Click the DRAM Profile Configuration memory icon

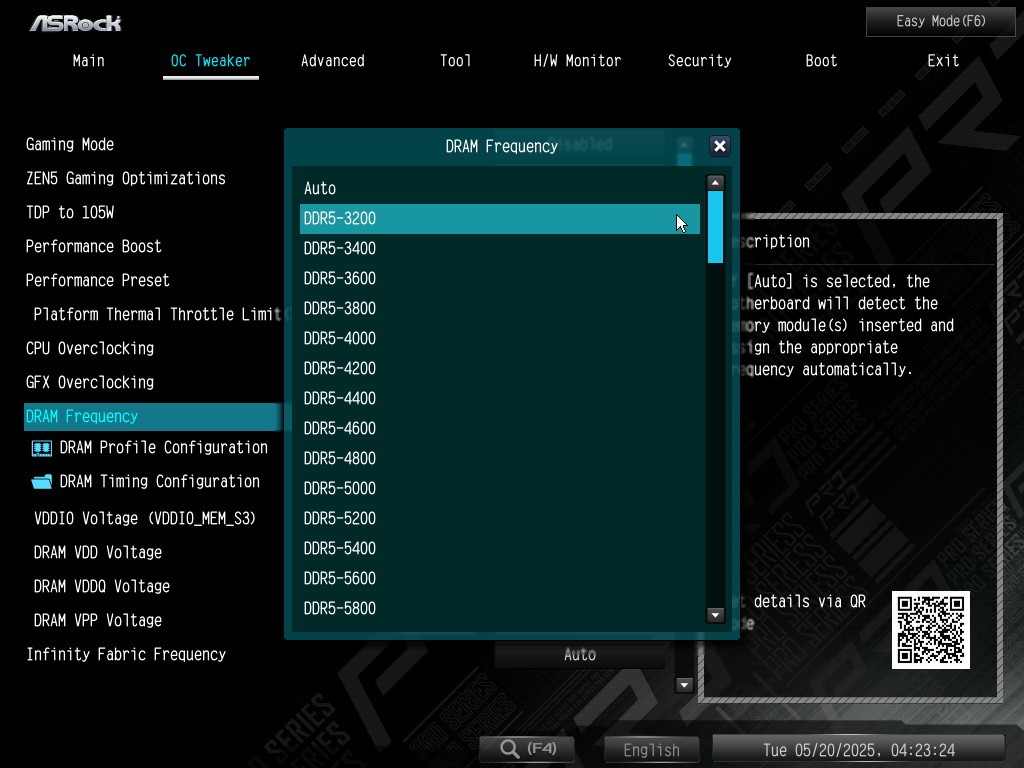[x=42, y=448]
